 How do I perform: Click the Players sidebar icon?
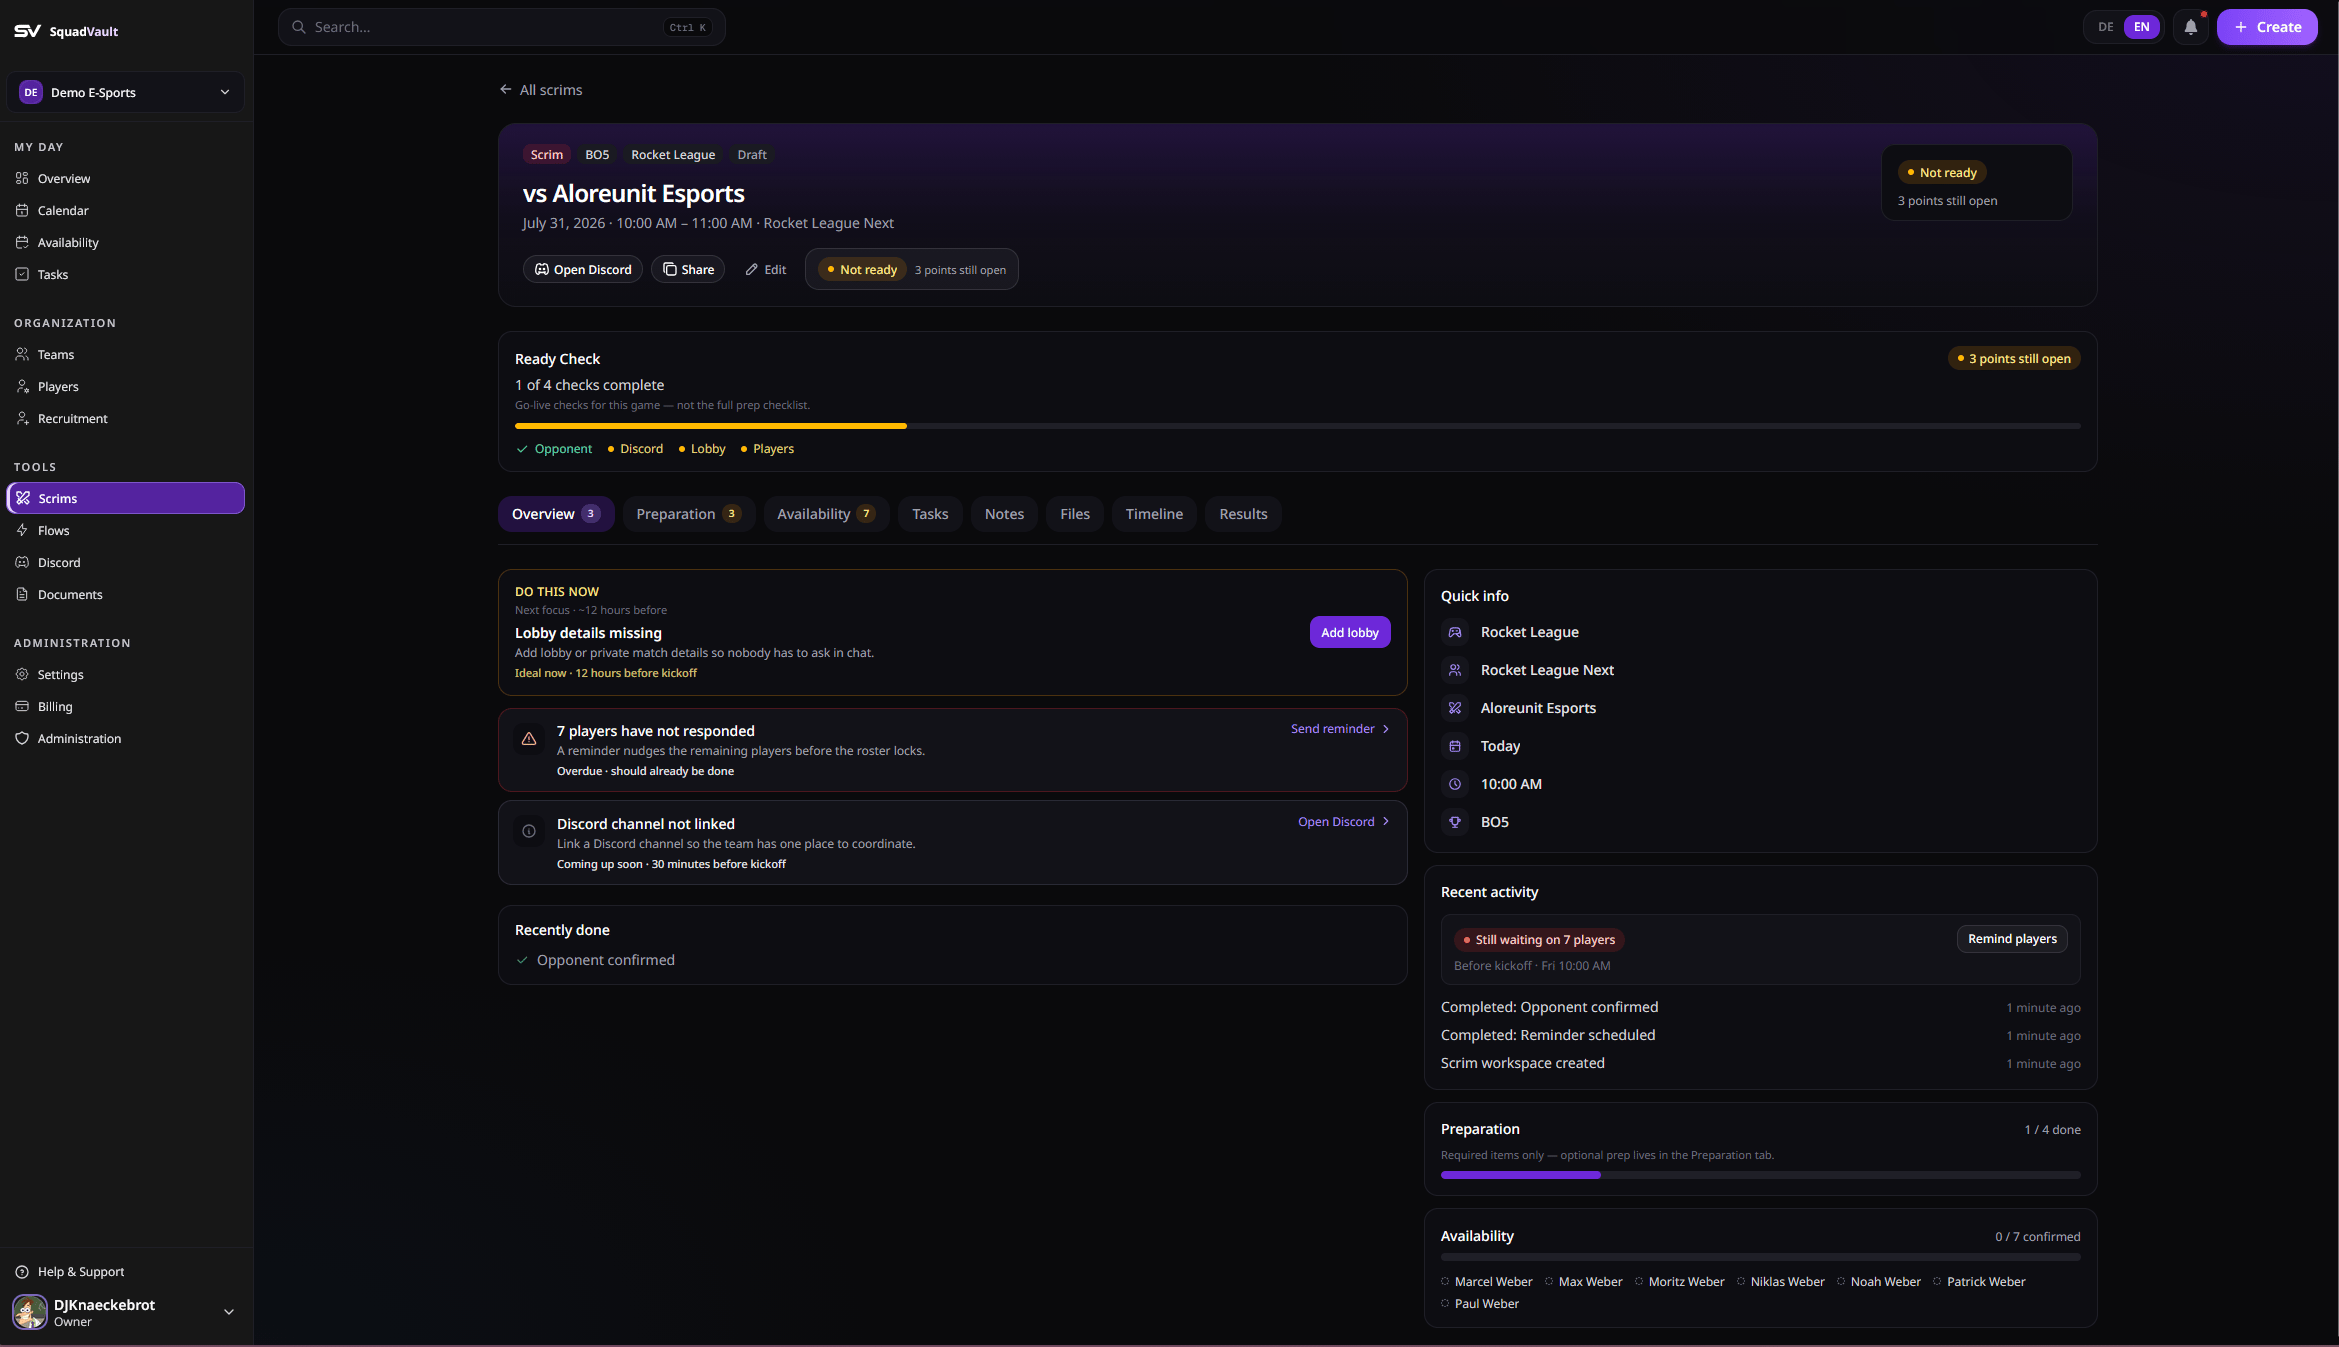pyautogui.click(x=22, y=386)
